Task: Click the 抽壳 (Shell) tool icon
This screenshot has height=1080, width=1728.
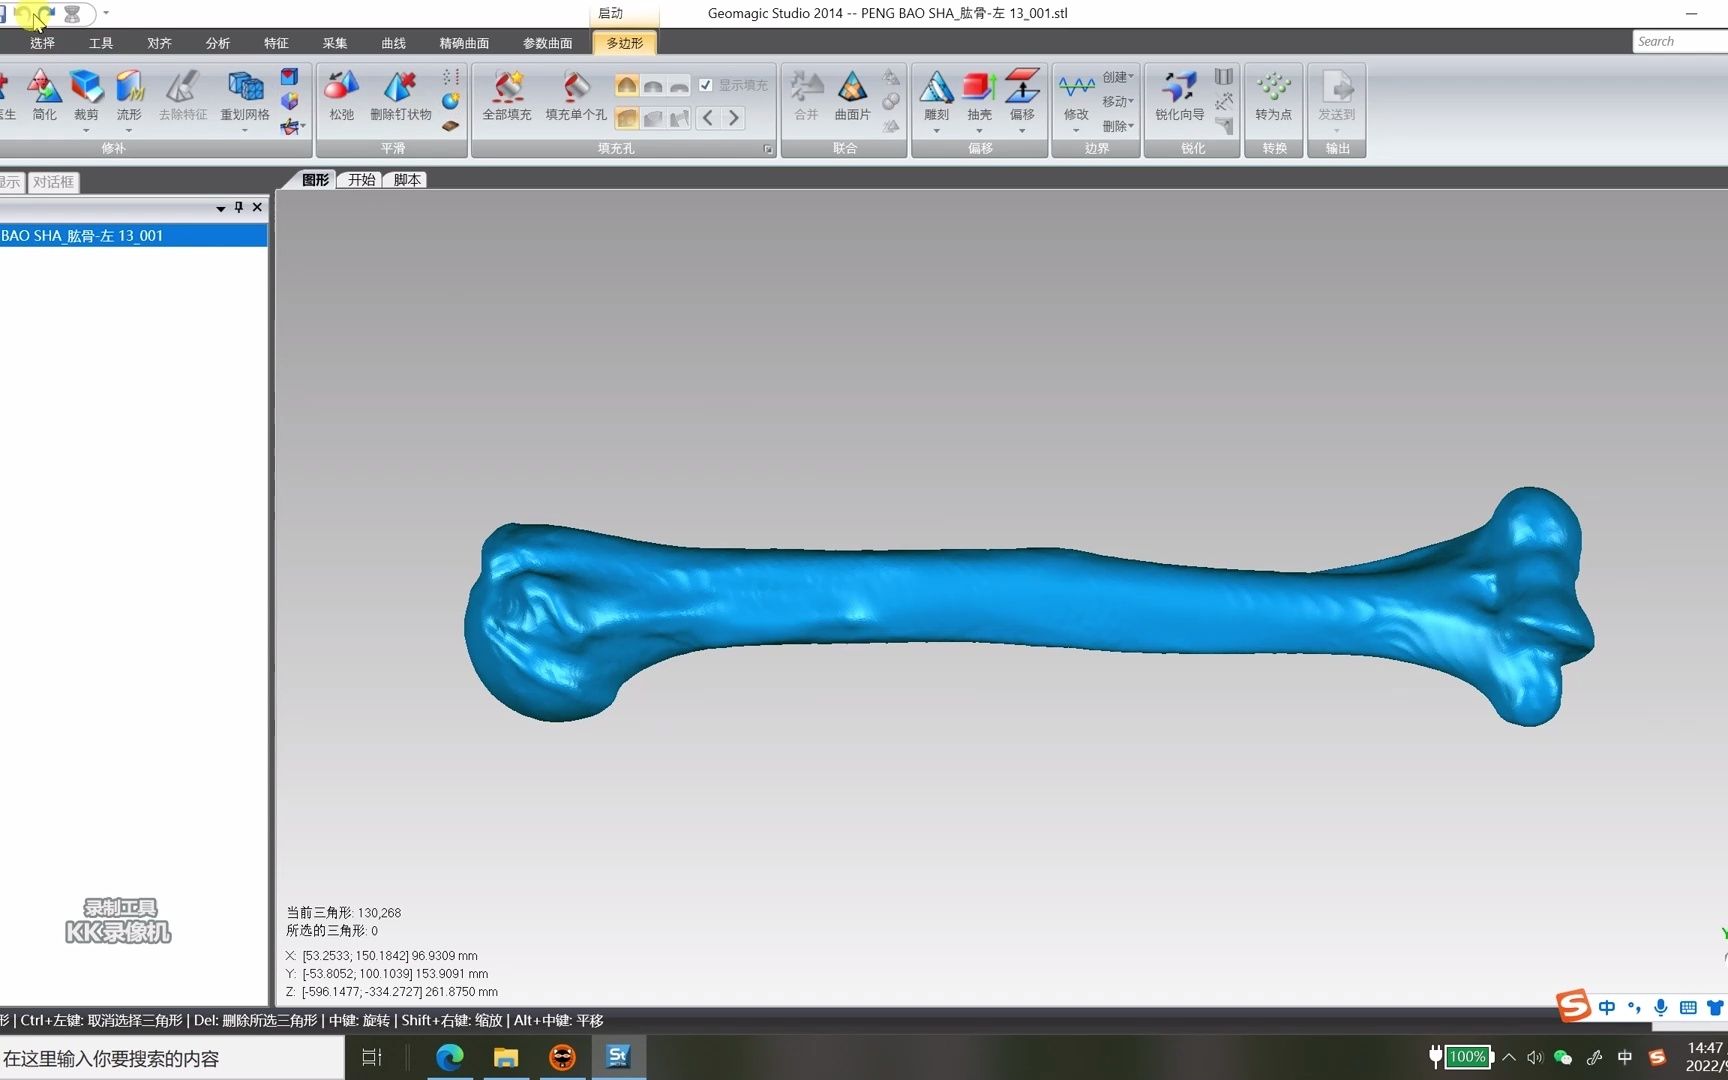Action: coord(979,88)
